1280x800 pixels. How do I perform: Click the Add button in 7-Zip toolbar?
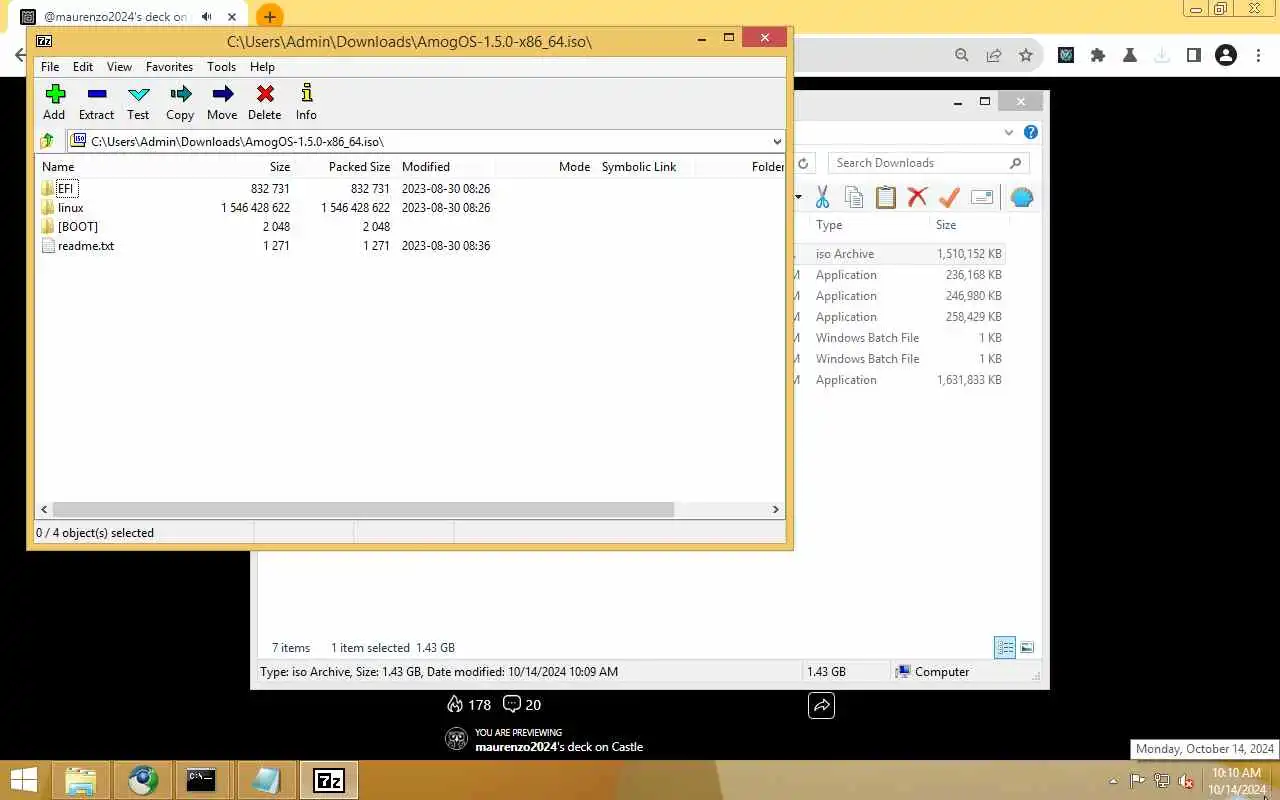(55, 102)
